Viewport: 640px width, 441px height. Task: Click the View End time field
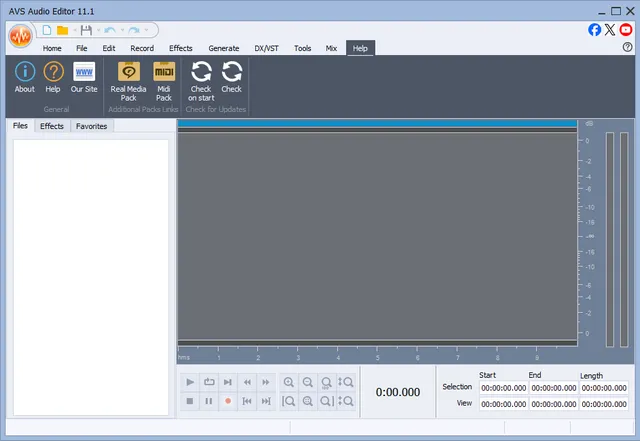(554, 404)
